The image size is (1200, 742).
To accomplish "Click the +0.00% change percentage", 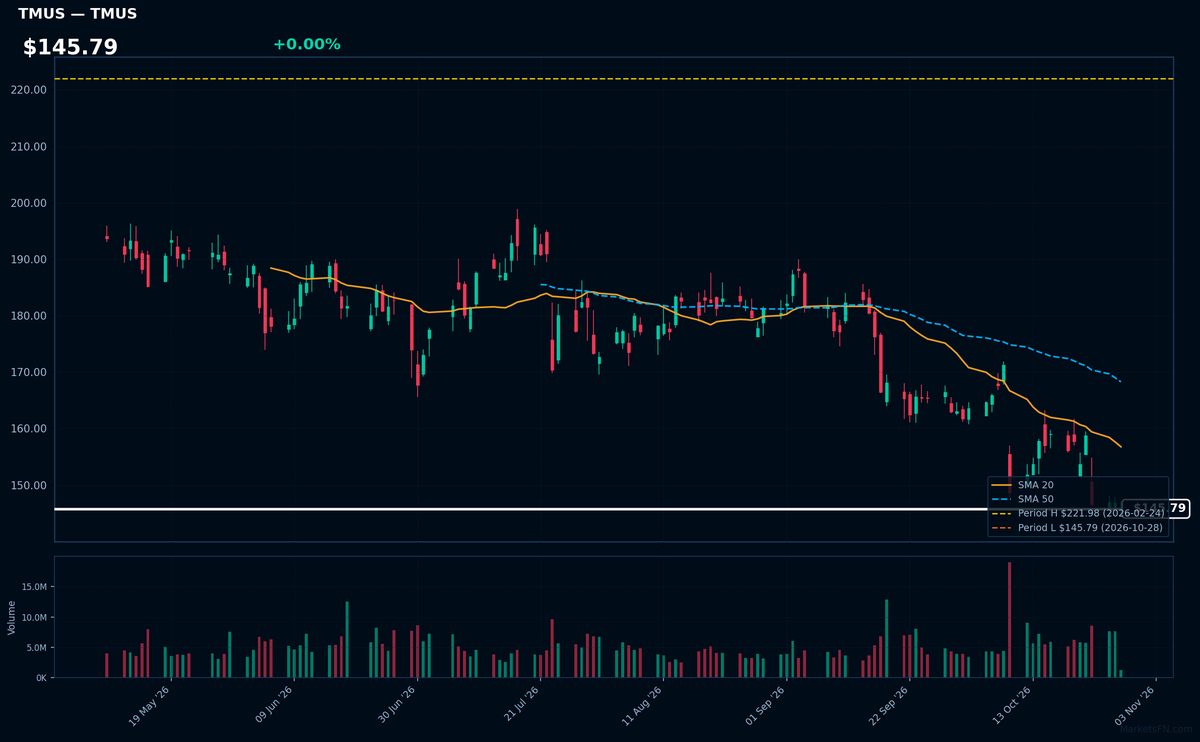I will point(306,44).
